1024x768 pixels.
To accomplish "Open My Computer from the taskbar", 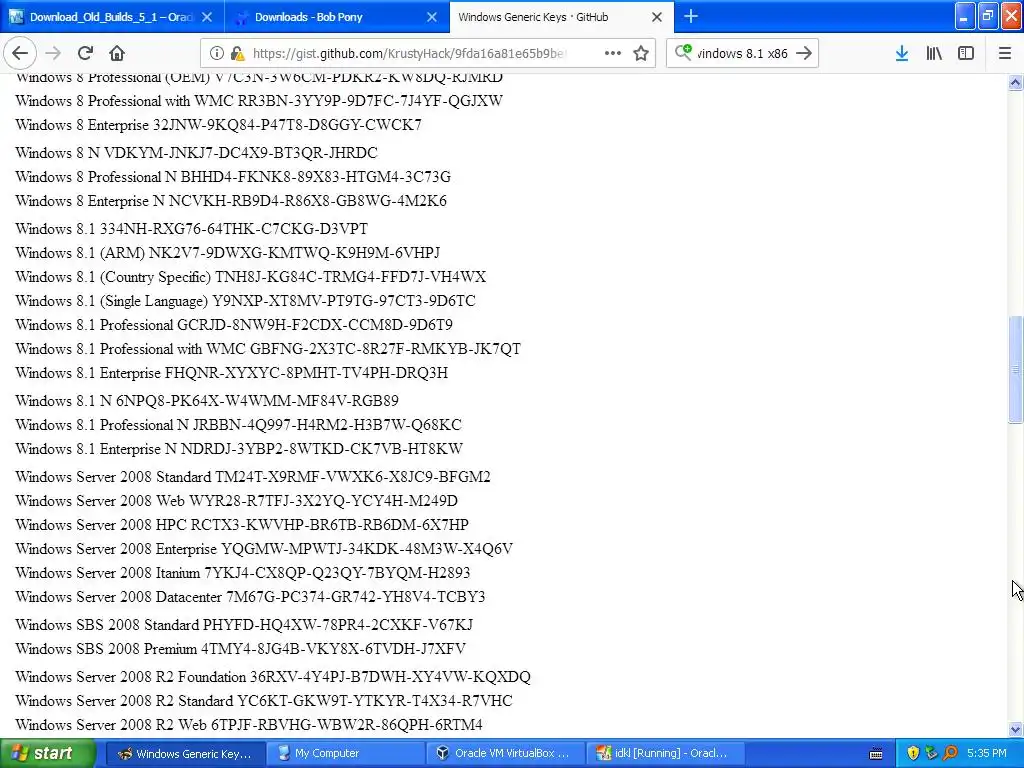I will [345, 754].
